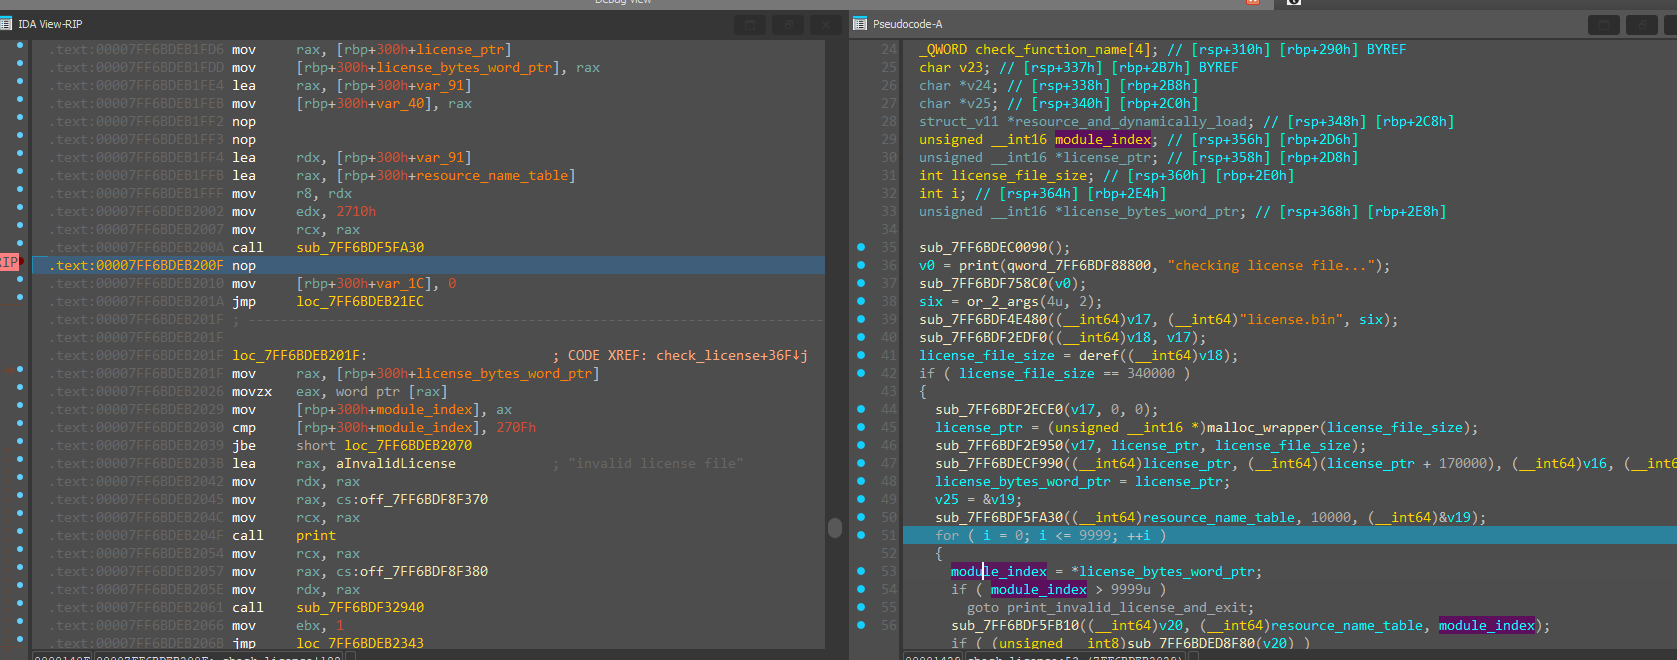Toggle breakpoint dot on pseudocode line 42

[861, 373]
